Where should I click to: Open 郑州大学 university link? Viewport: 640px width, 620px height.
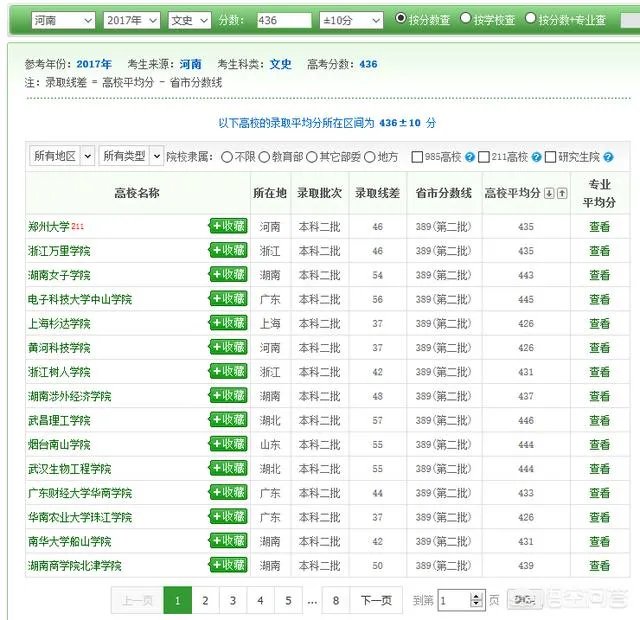pos(49,226)
